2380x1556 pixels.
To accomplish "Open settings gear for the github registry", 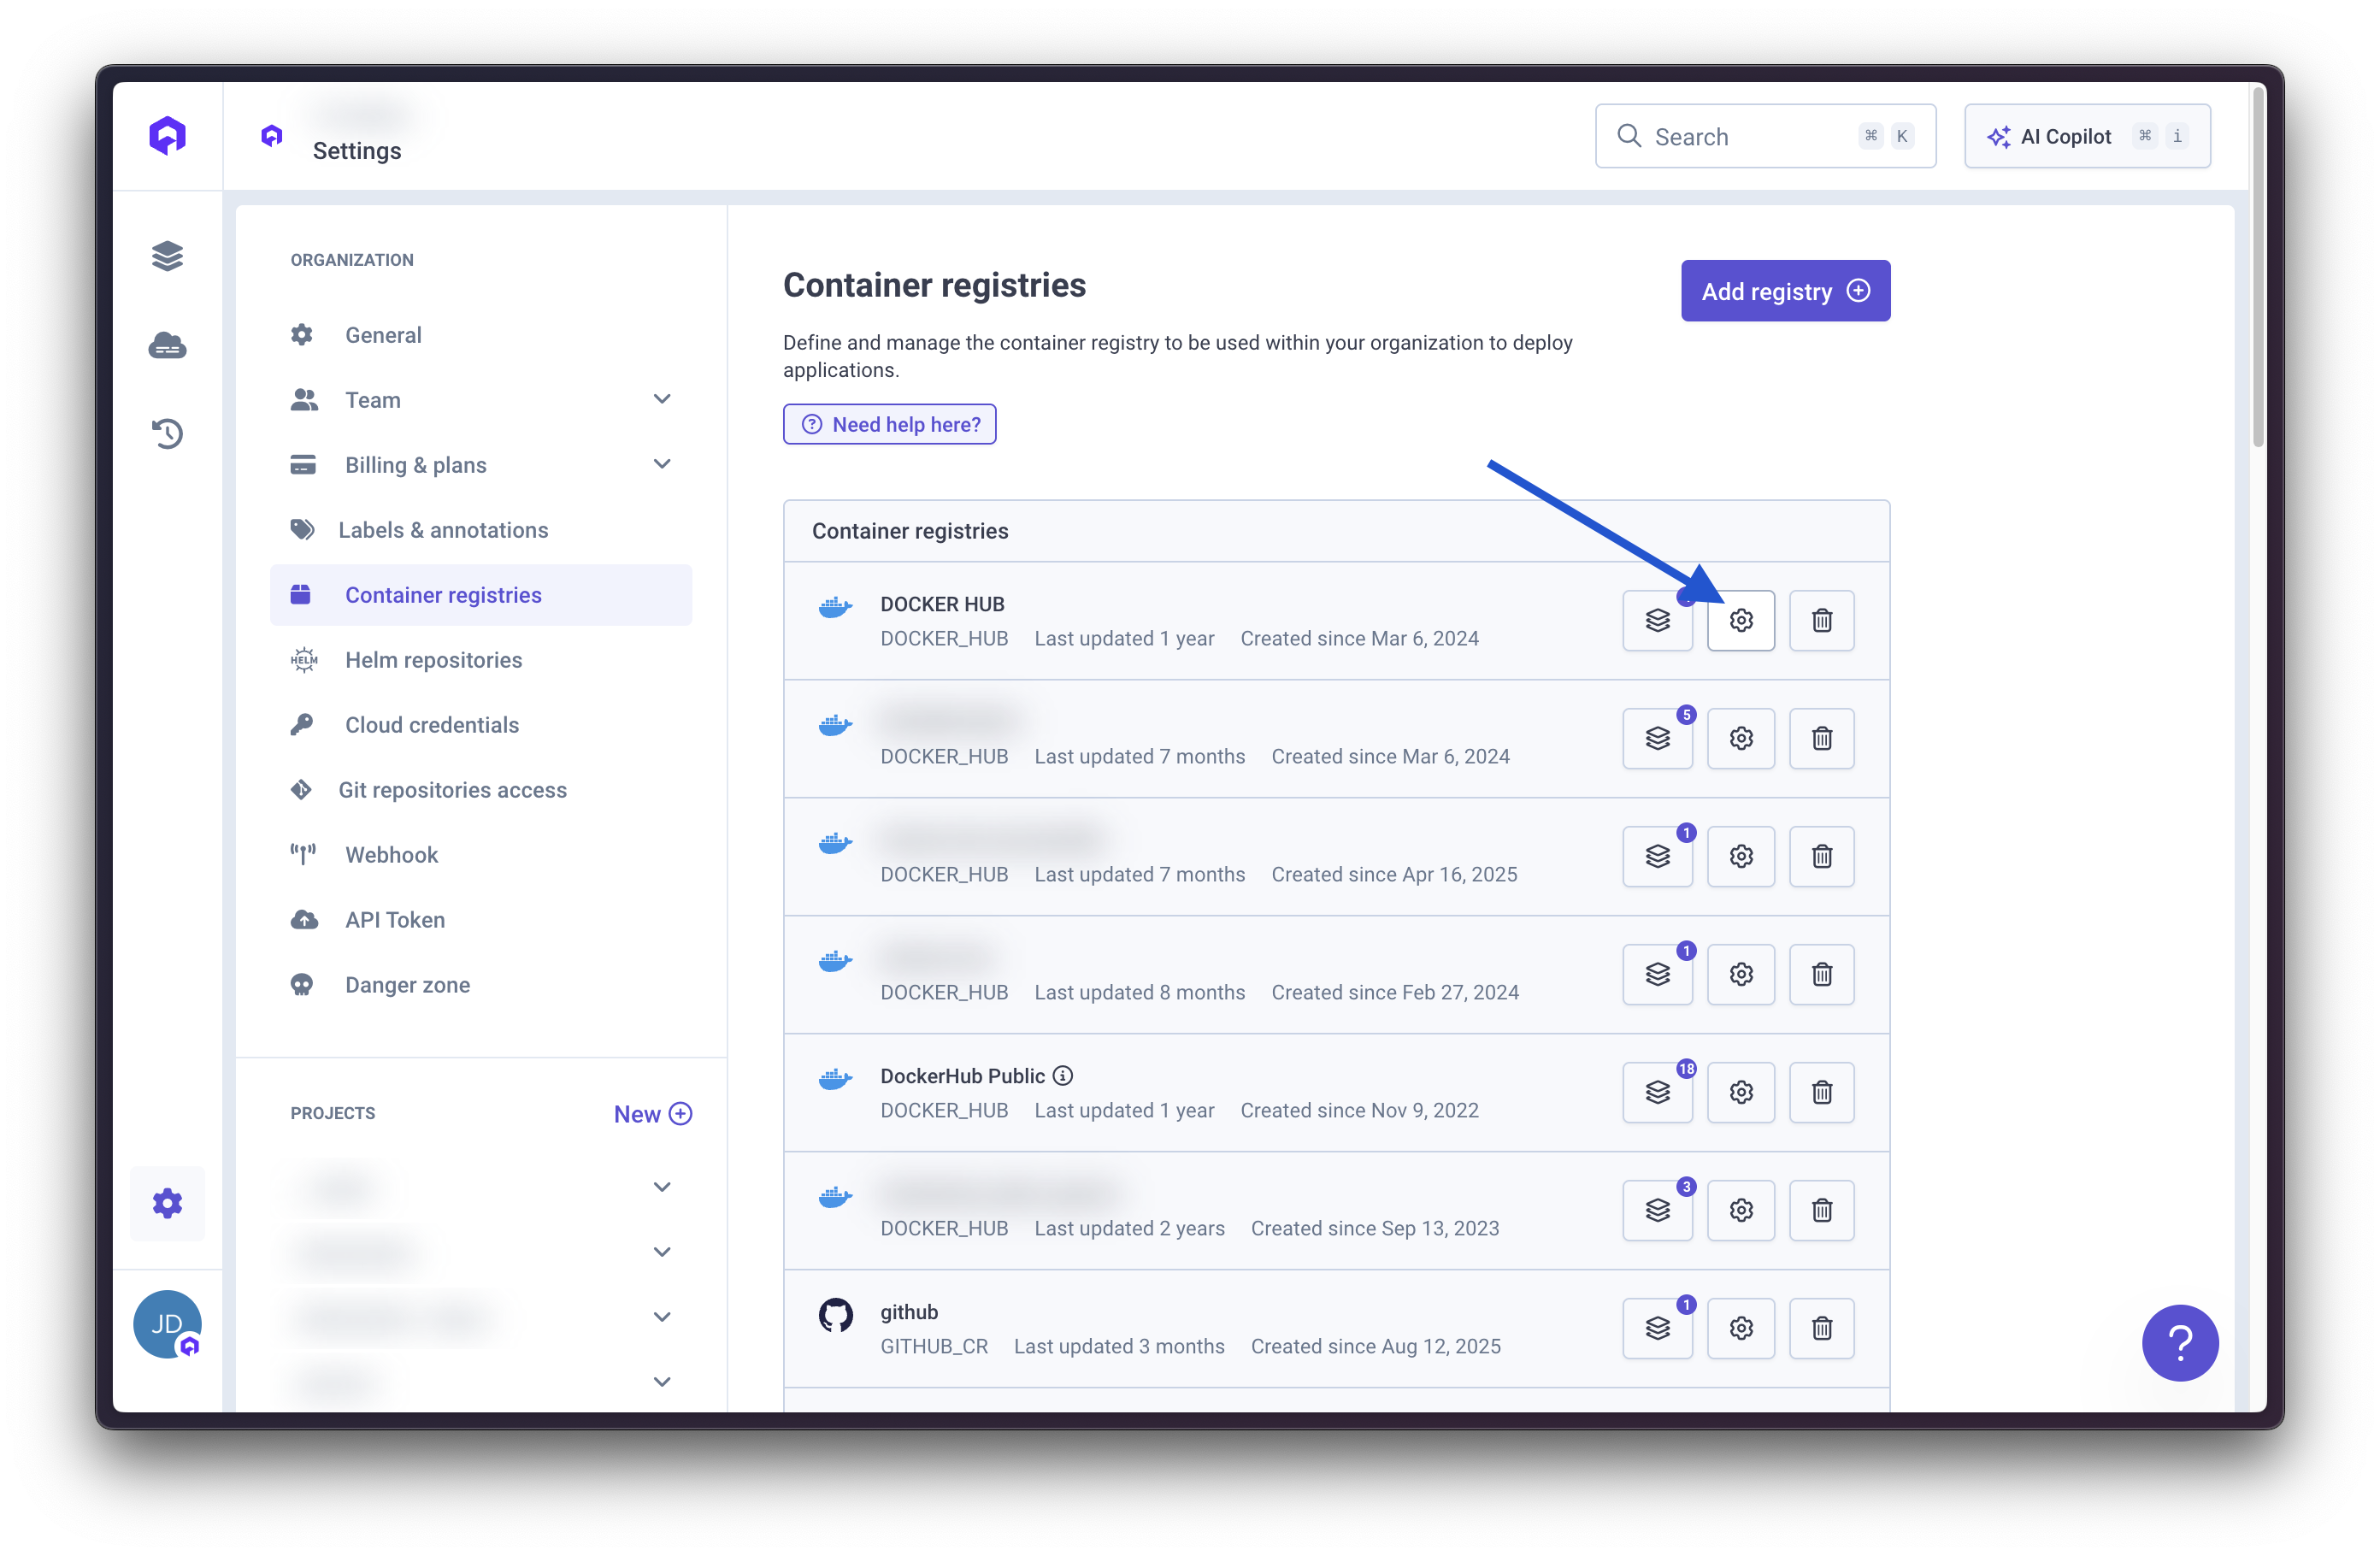I will click(1740, 1328).
